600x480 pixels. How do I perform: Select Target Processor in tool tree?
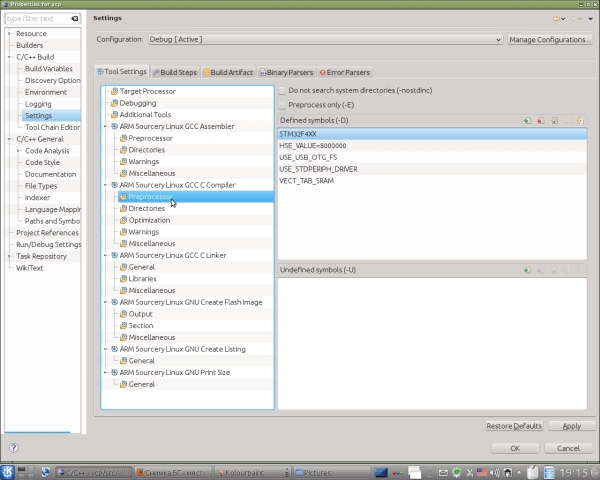pos(147,91)
